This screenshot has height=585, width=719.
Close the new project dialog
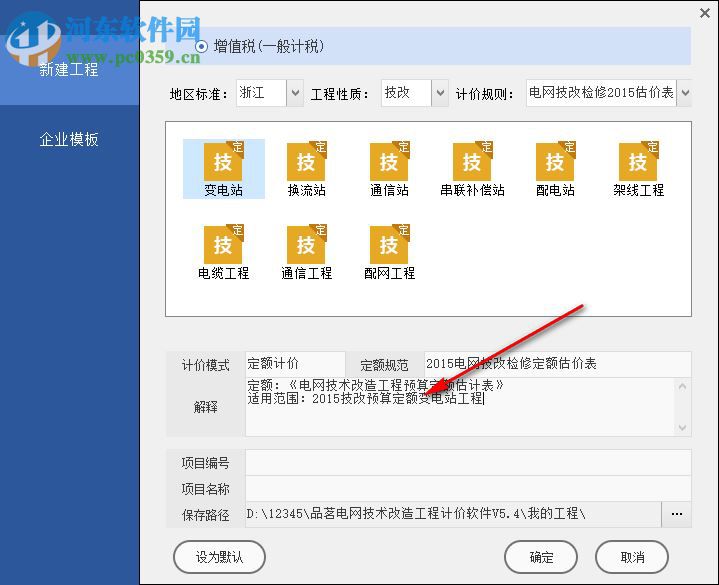(x=705, y=13)
